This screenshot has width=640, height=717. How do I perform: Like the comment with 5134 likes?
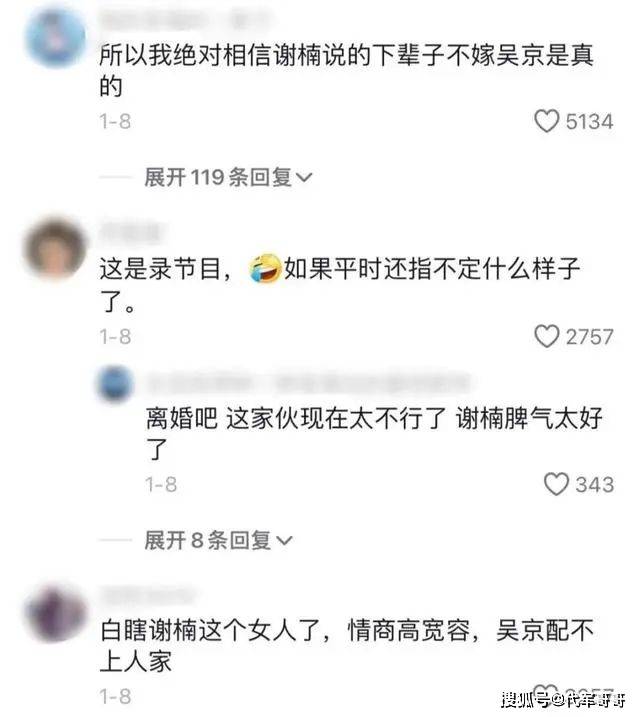(x=546, y=122)
